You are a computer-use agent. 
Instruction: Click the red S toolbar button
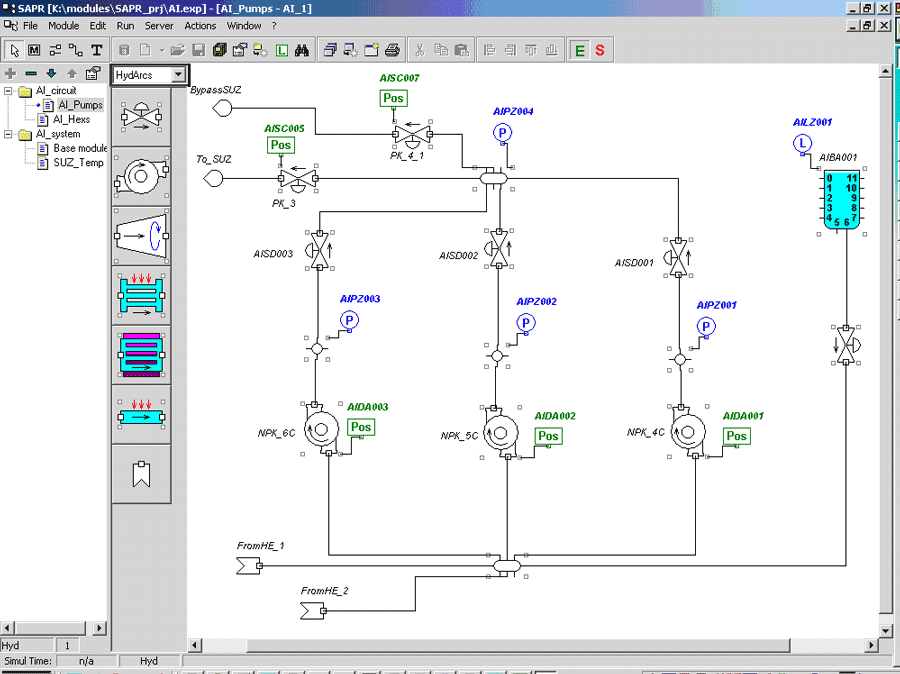[x=600, y=51]
